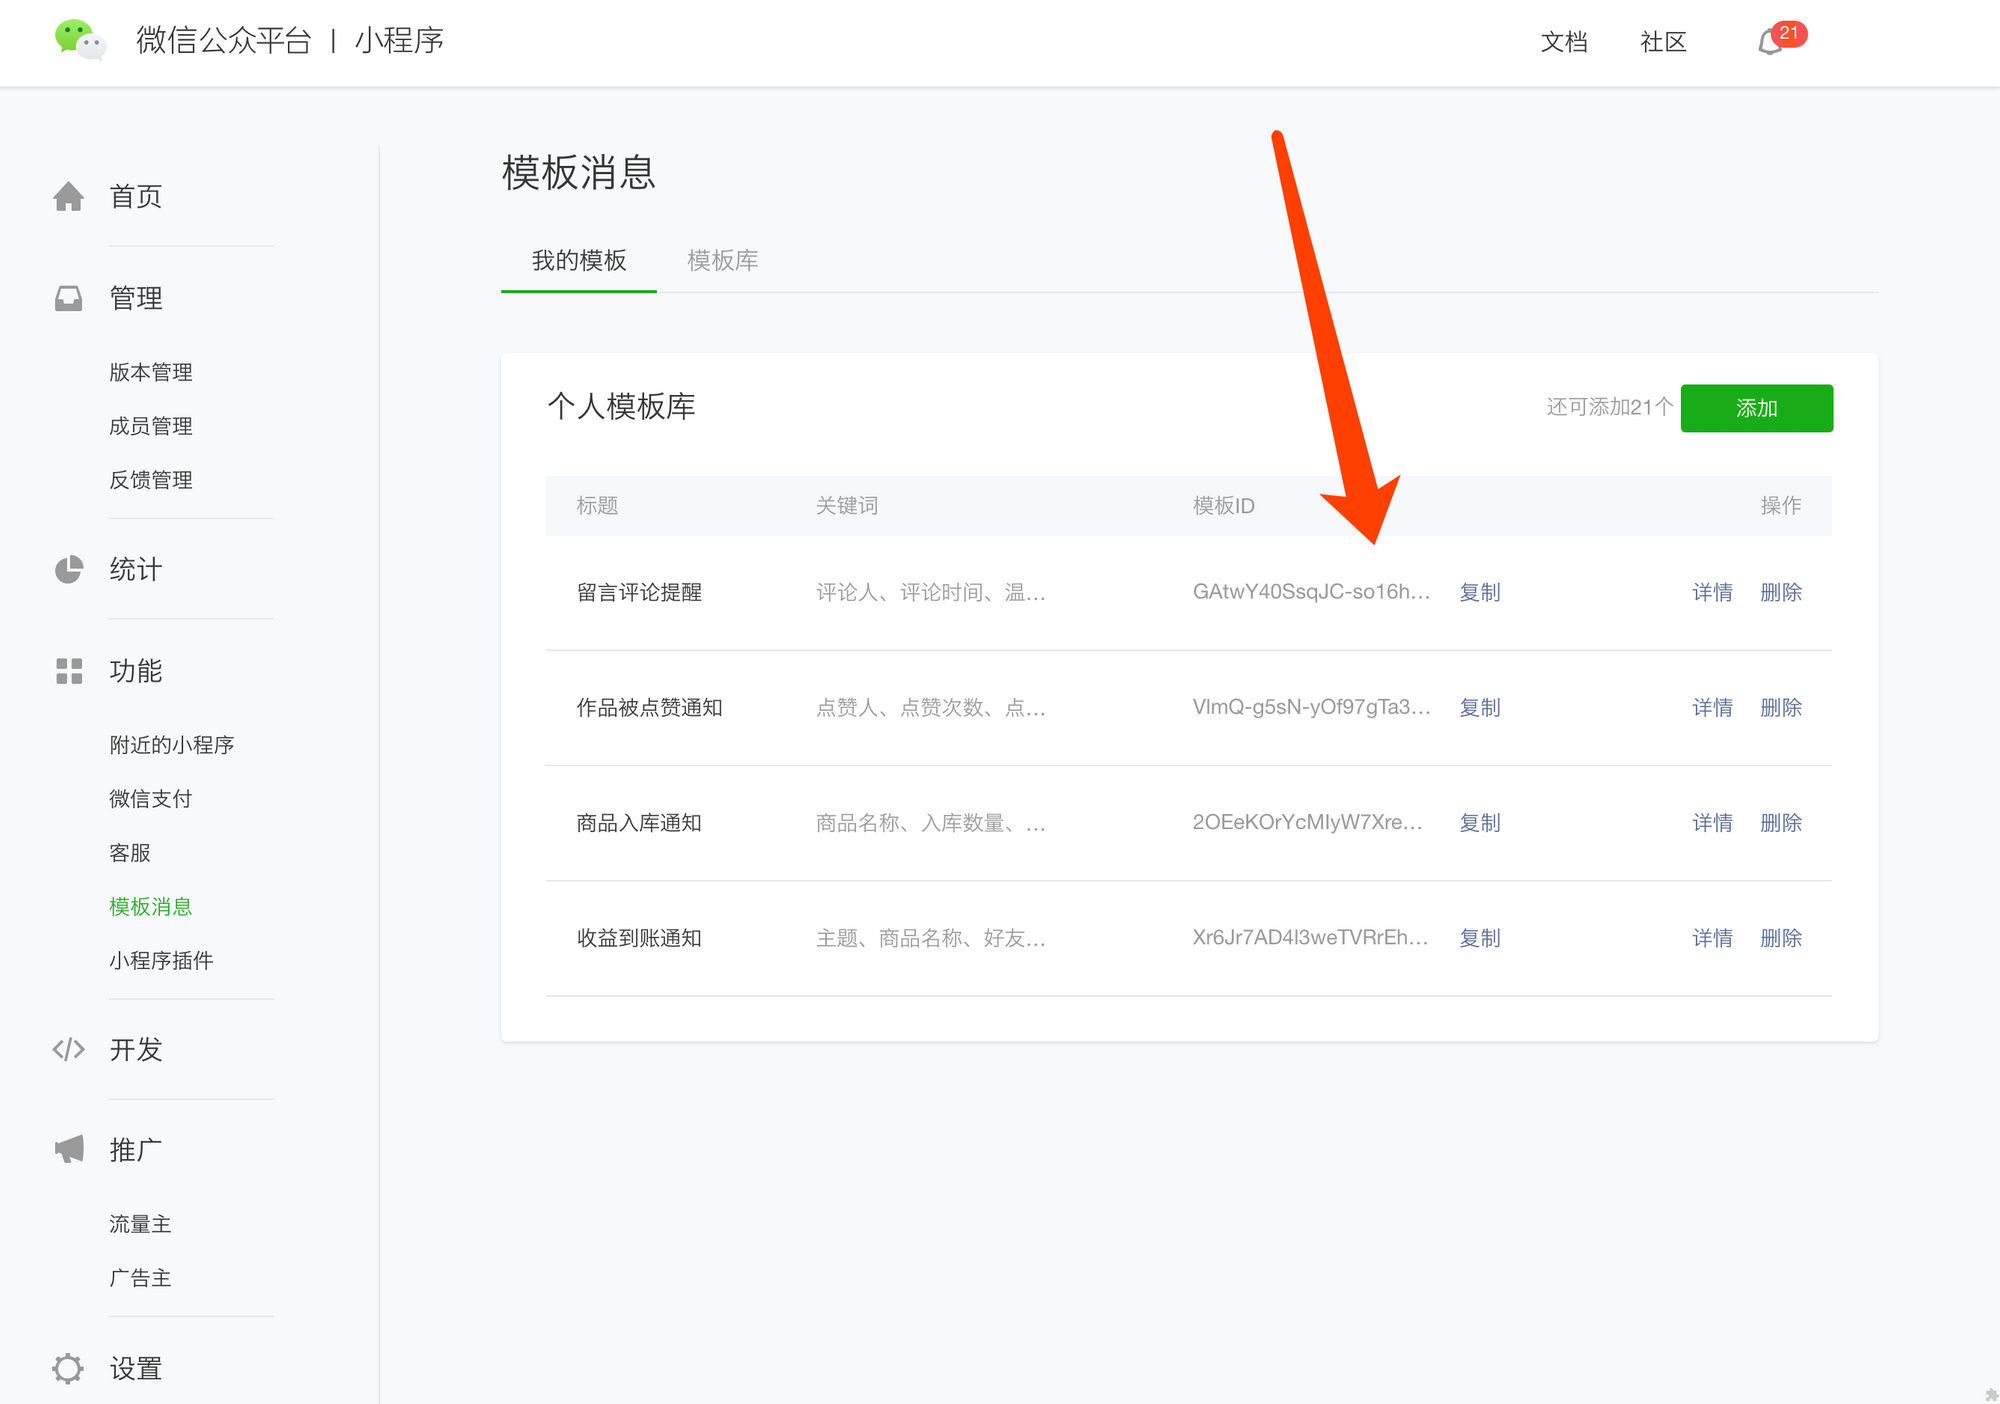The height and width of the screenshot is (1404, 2000).
Task: Go to 微信支付 in the sidebar
Action: pyautogui.click(x=151, y=799)
